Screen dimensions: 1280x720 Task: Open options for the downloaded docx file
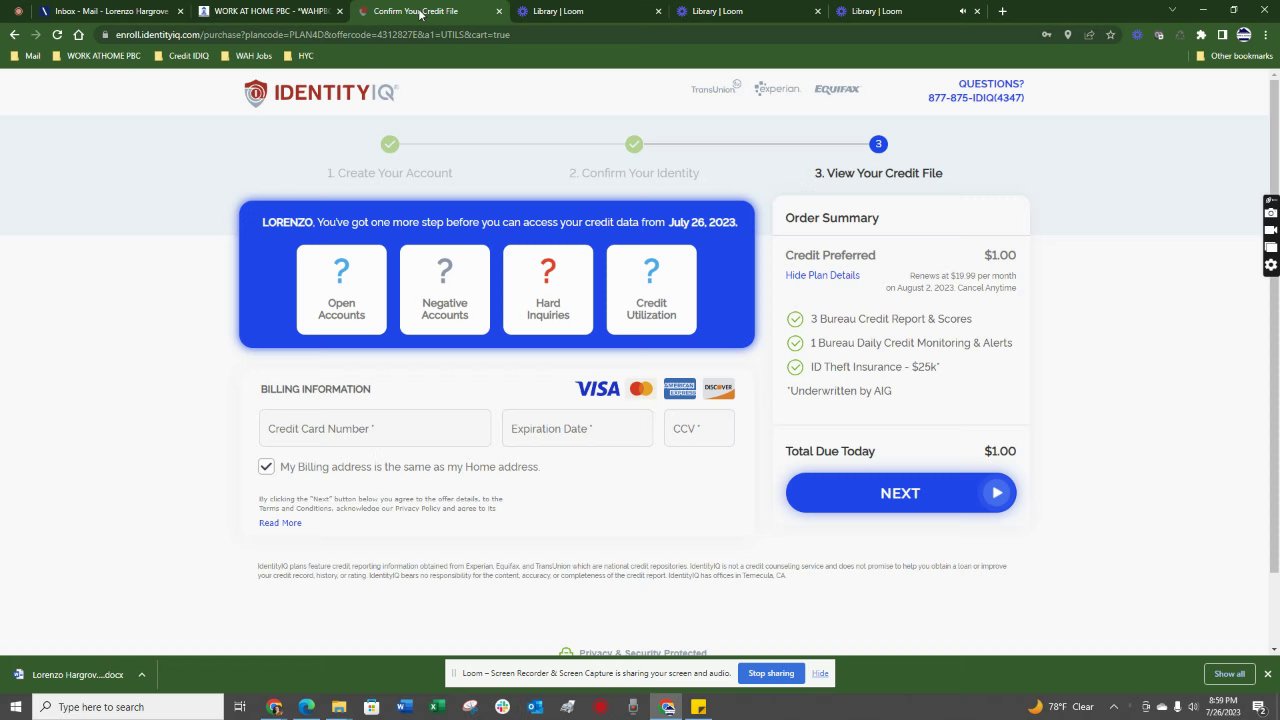point(142,675)
